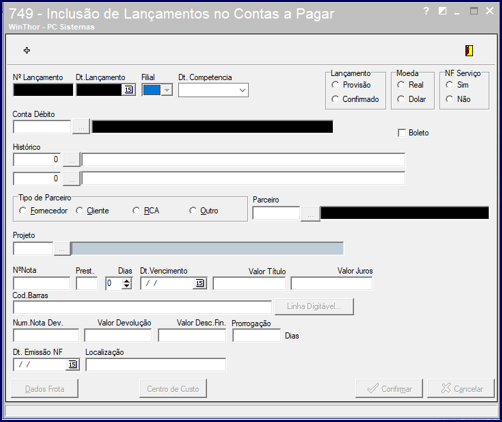Focus the Prorrogação days field
This screenshot has height=422, width=502.
click(x=257, y=335)
